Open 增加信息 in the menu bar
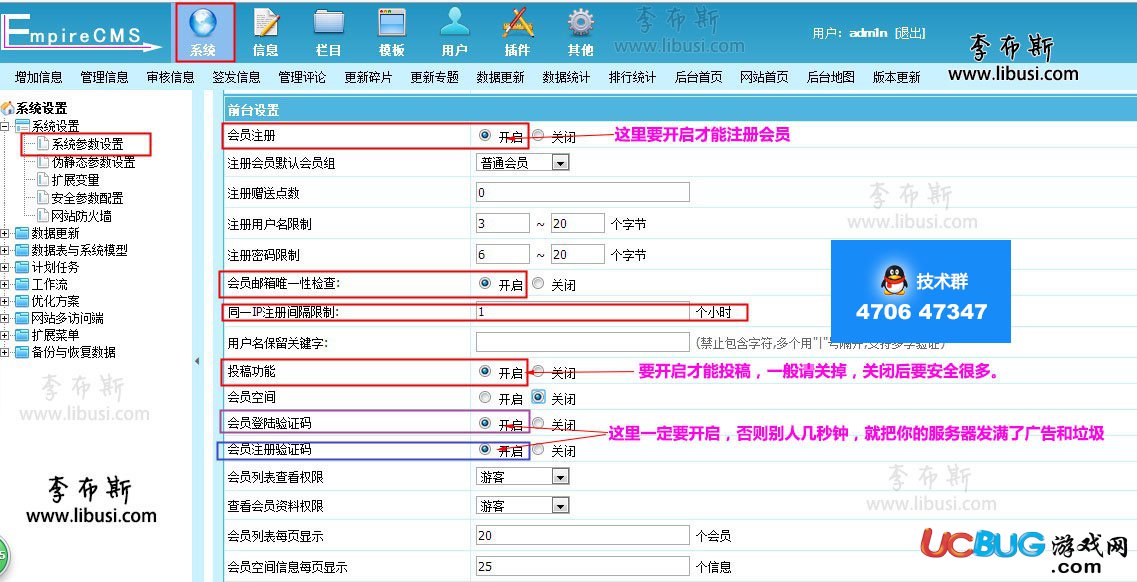 click(x=38, y=77)
